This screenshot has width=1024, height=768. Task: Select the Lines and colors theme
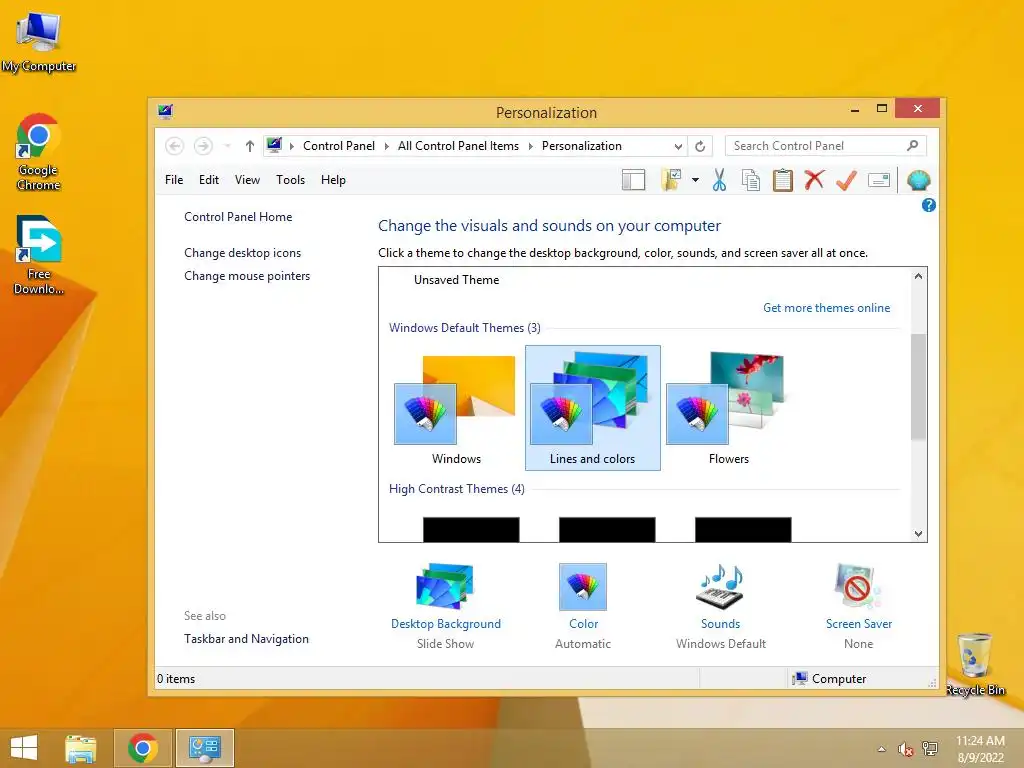(593, 408)
